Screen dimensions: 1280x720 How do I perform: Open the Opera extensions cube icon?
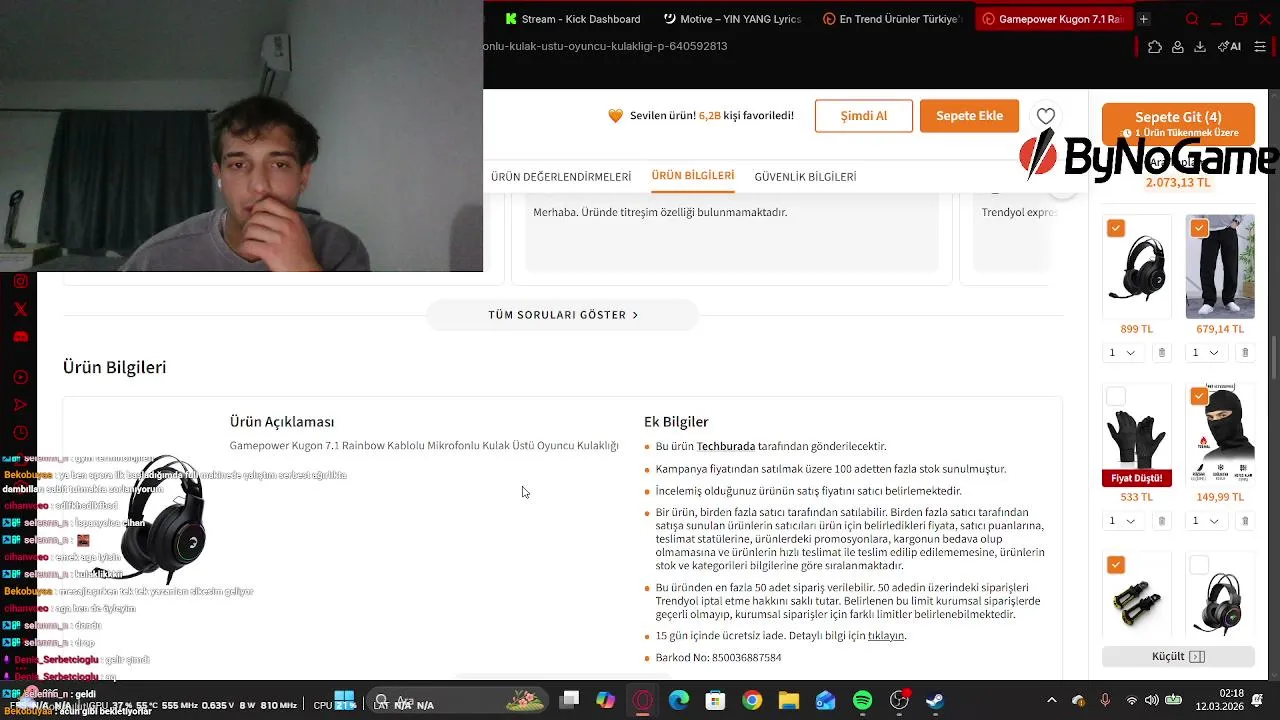(x=1155, y=47)
